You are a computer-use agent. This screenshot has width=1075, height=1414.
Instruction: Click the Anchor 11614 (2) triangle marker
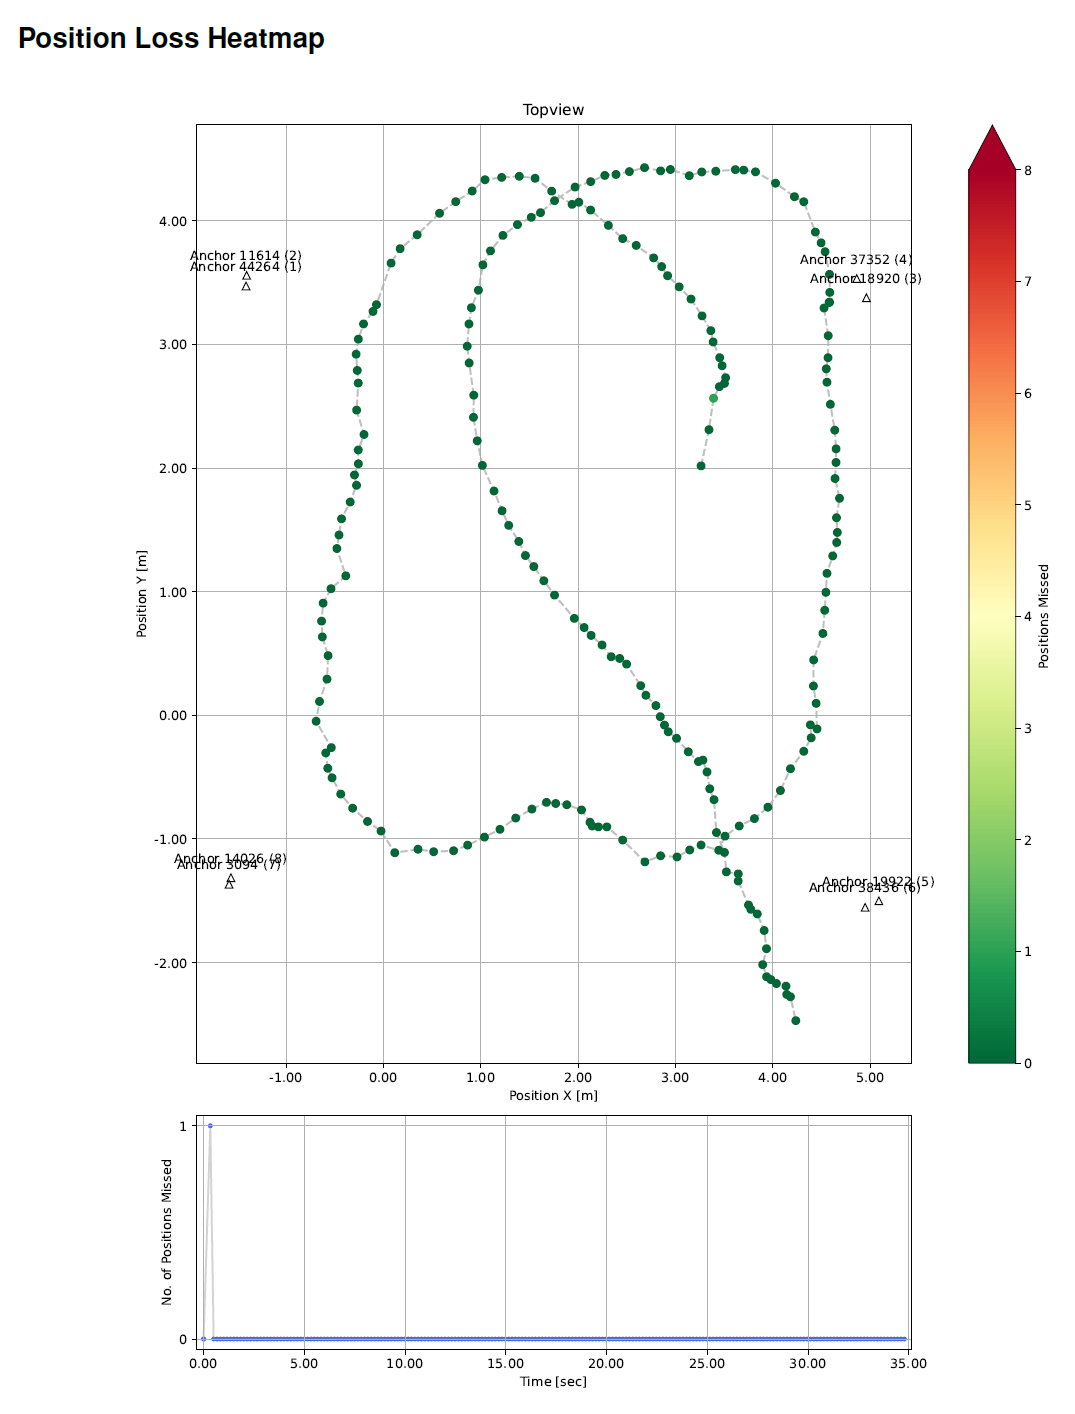click(x=247, y=276)
